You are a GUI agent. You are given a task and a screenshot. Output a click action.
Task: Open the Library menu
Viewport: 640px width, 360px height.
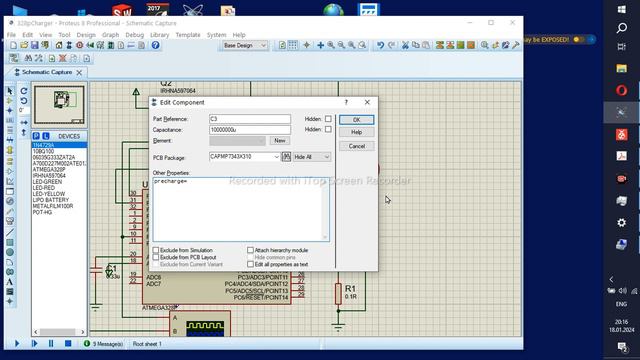tap(159, 35)
